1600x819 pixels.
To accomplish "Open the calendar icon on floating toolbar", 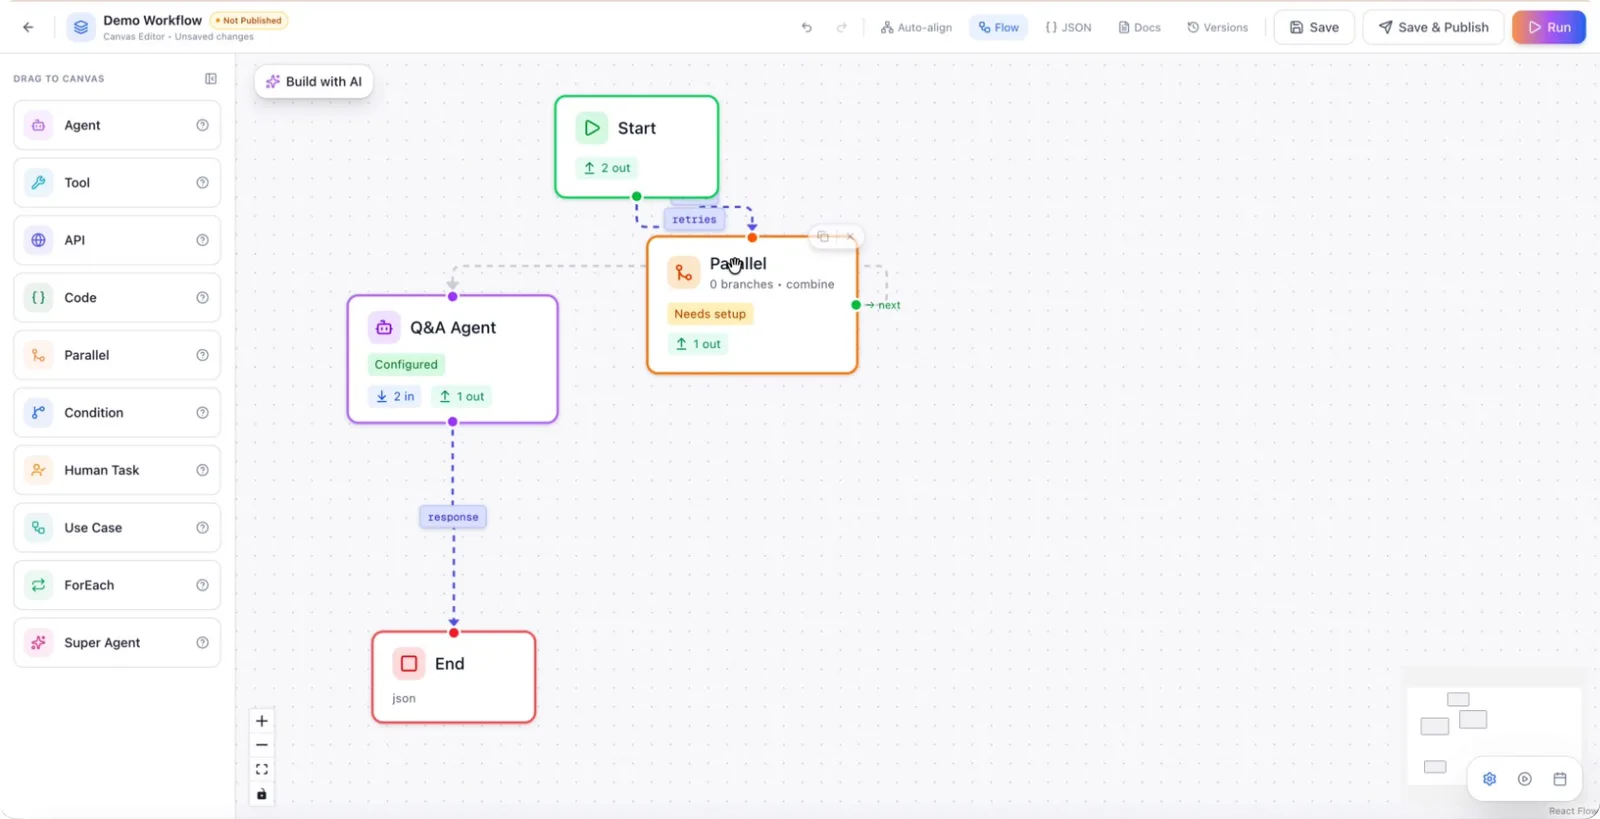I will tap(1560, 779).
